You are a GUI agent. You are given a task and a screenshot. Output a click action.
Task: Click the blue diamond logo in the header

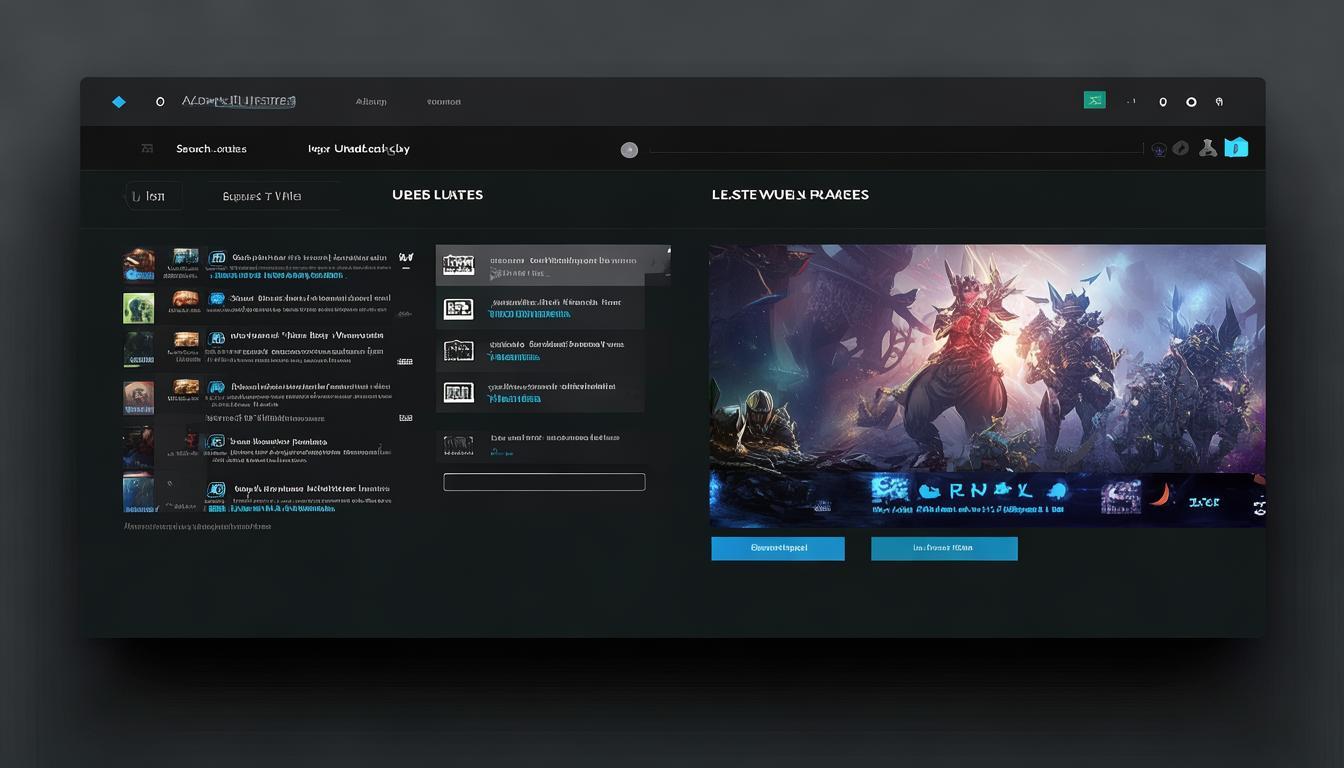tap(119, 102)
